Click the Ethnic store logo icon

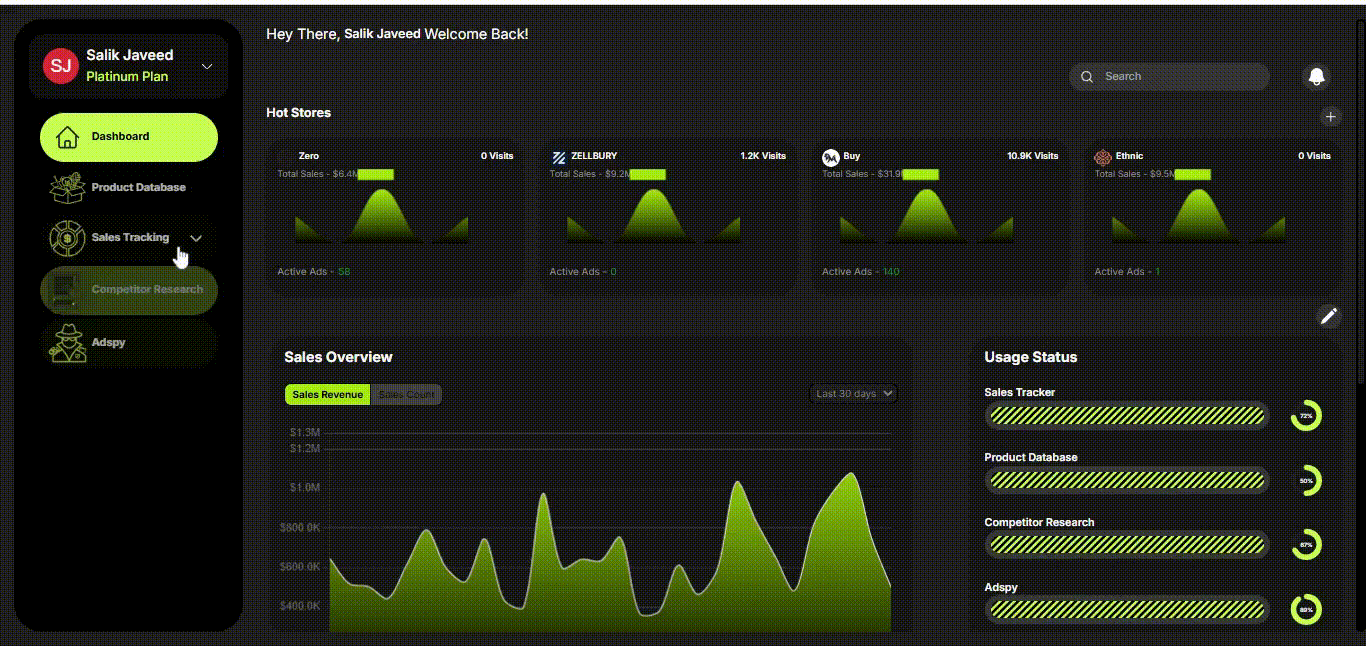[x=1102, y=157]
